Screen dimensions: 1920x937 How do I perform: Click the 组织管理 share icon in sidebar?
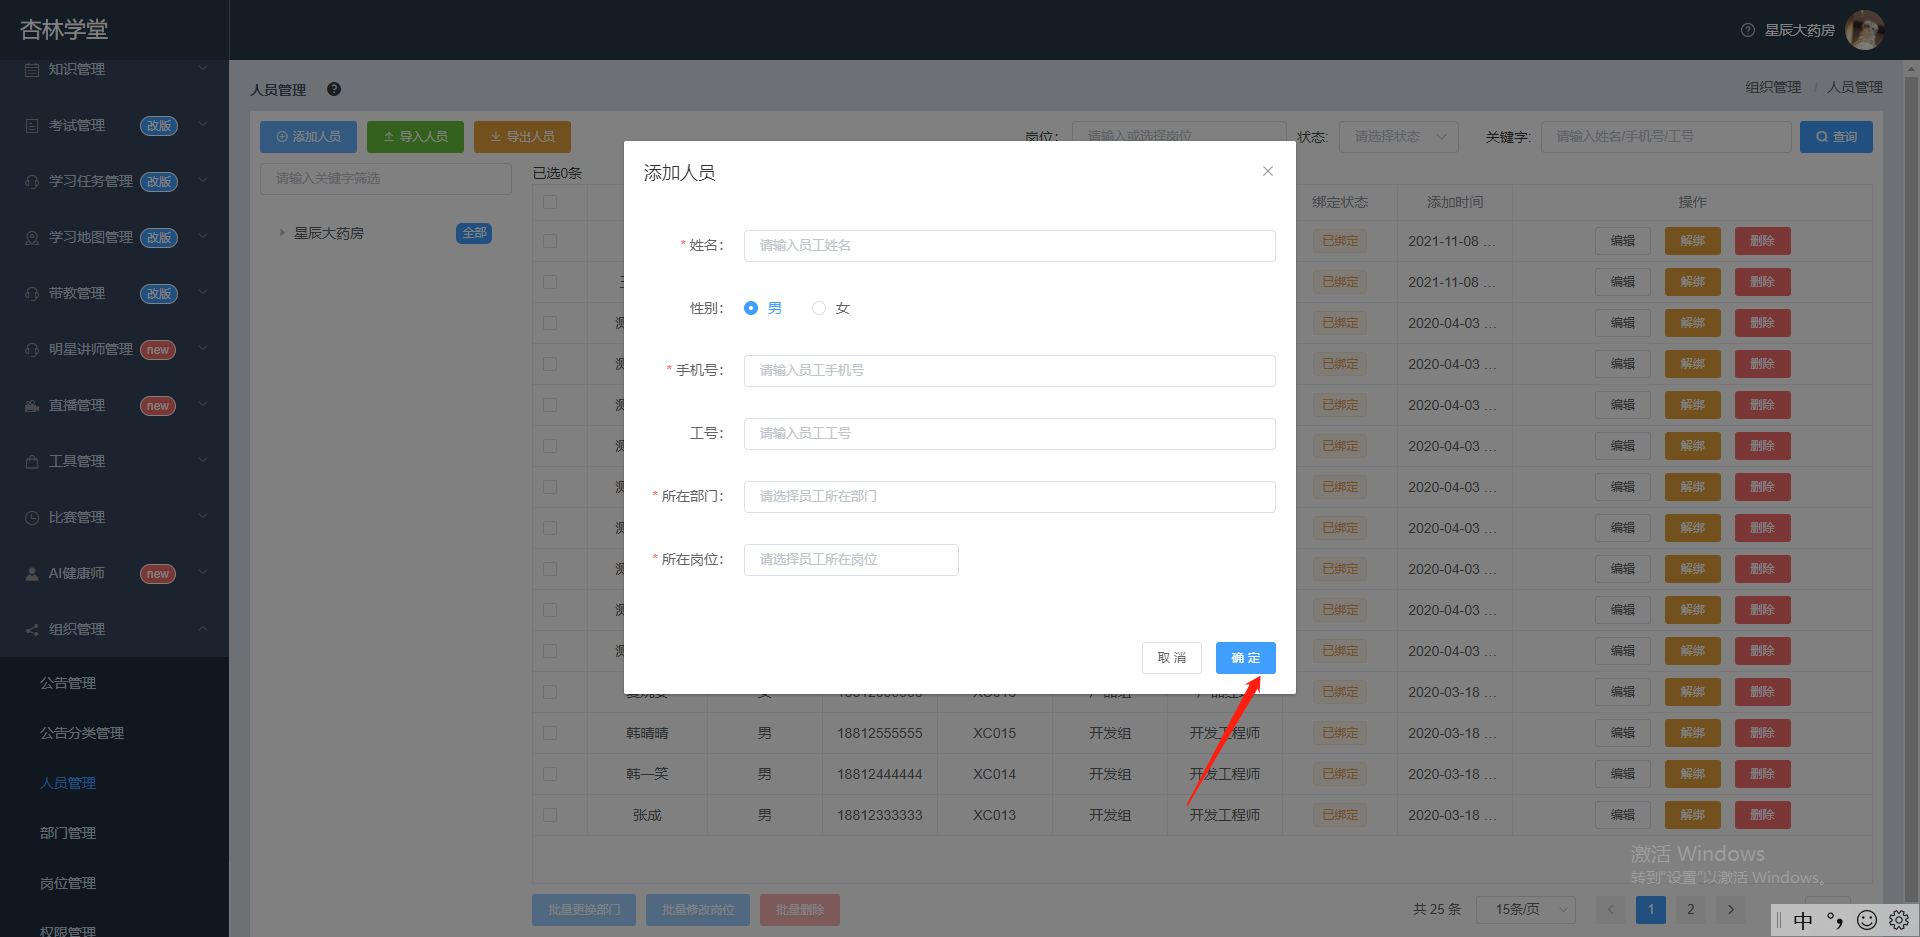coord(32,630)
